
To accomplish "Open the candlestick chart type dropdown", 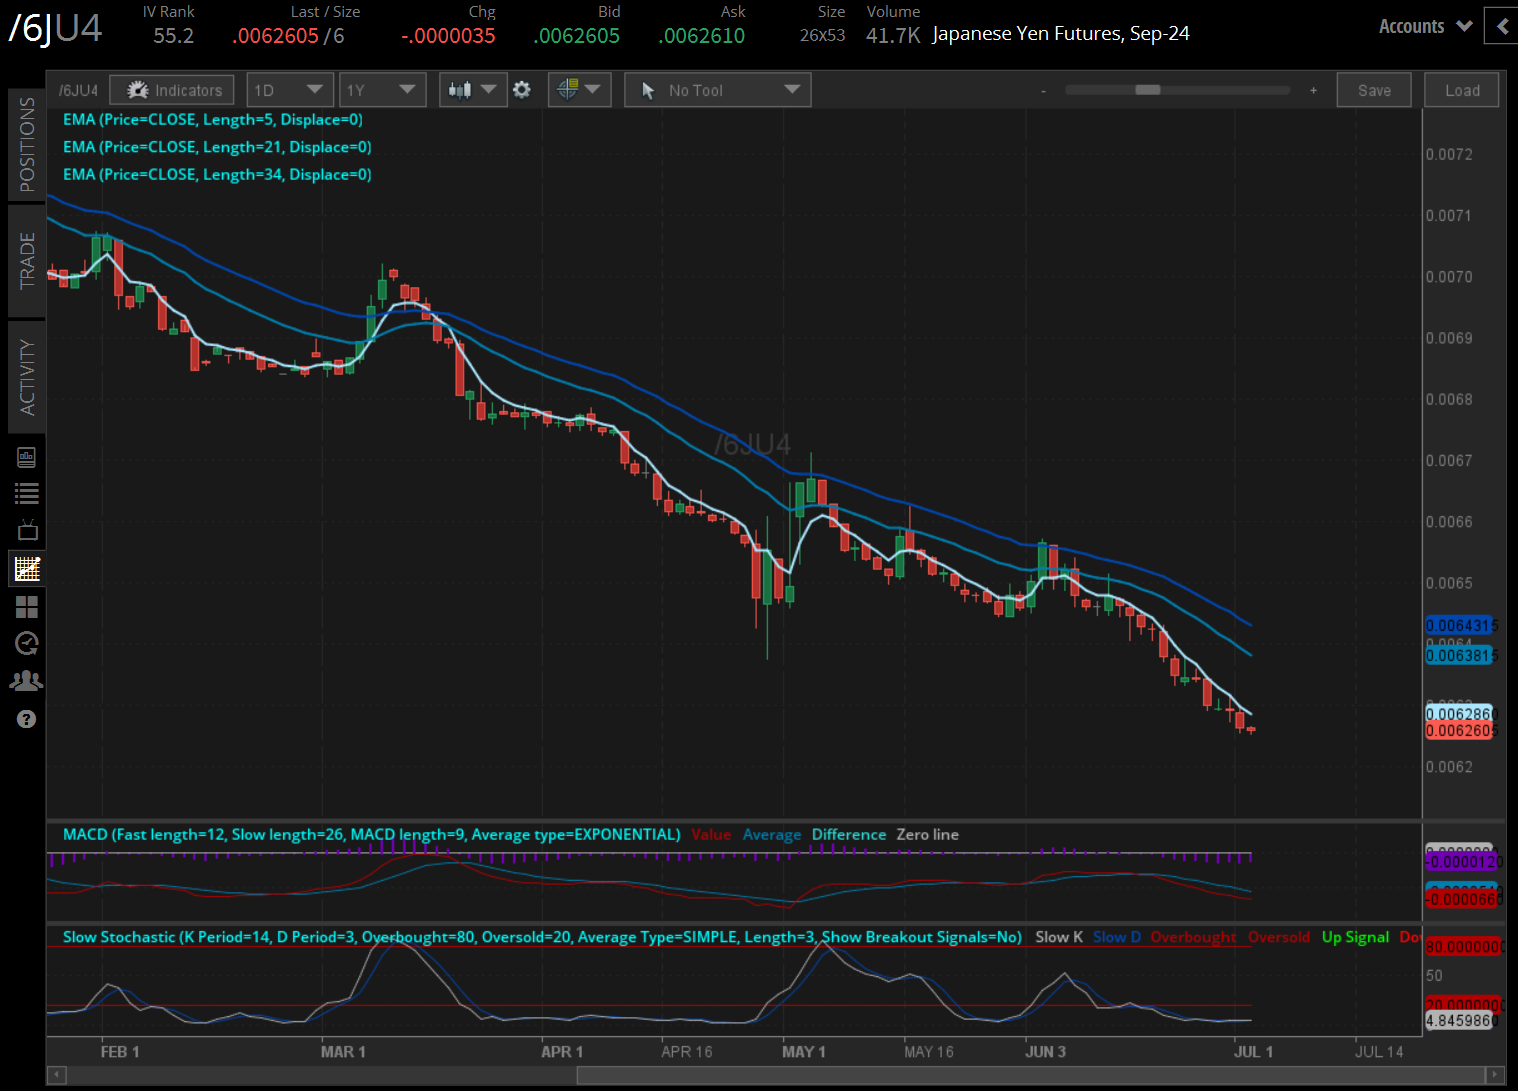I will (x=472, y=90).
